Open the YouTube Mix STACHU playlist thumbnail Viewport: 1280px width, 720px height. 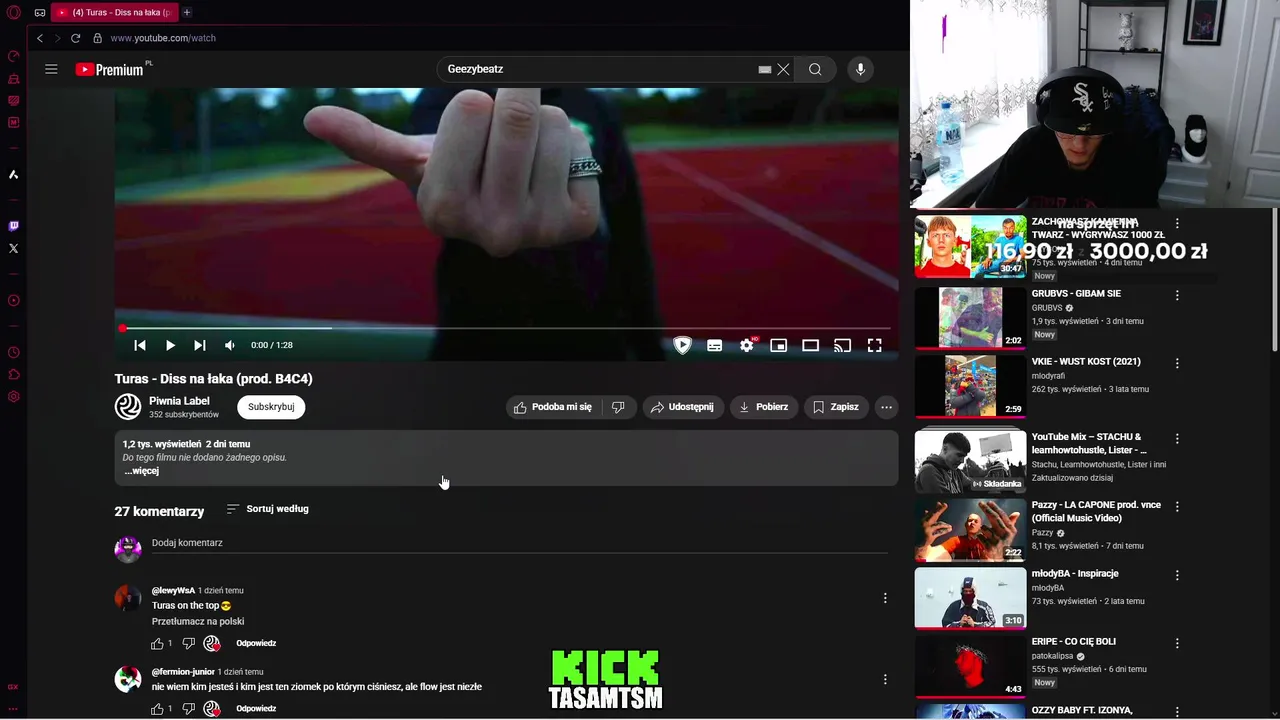click(970, 461)
